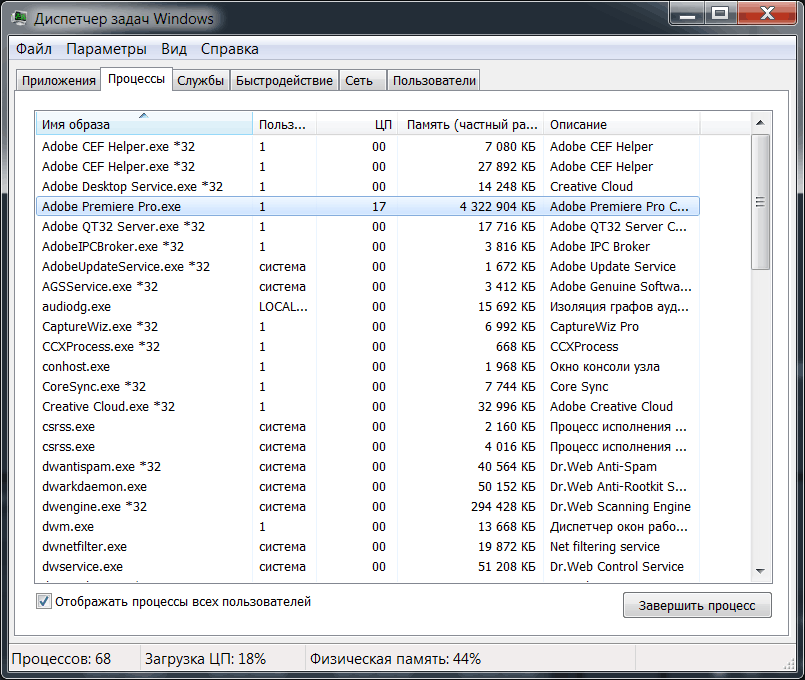The height and width of the screenshot is (680, 805).
Task: Switch to the Службы tab
Action: [201, 81]
